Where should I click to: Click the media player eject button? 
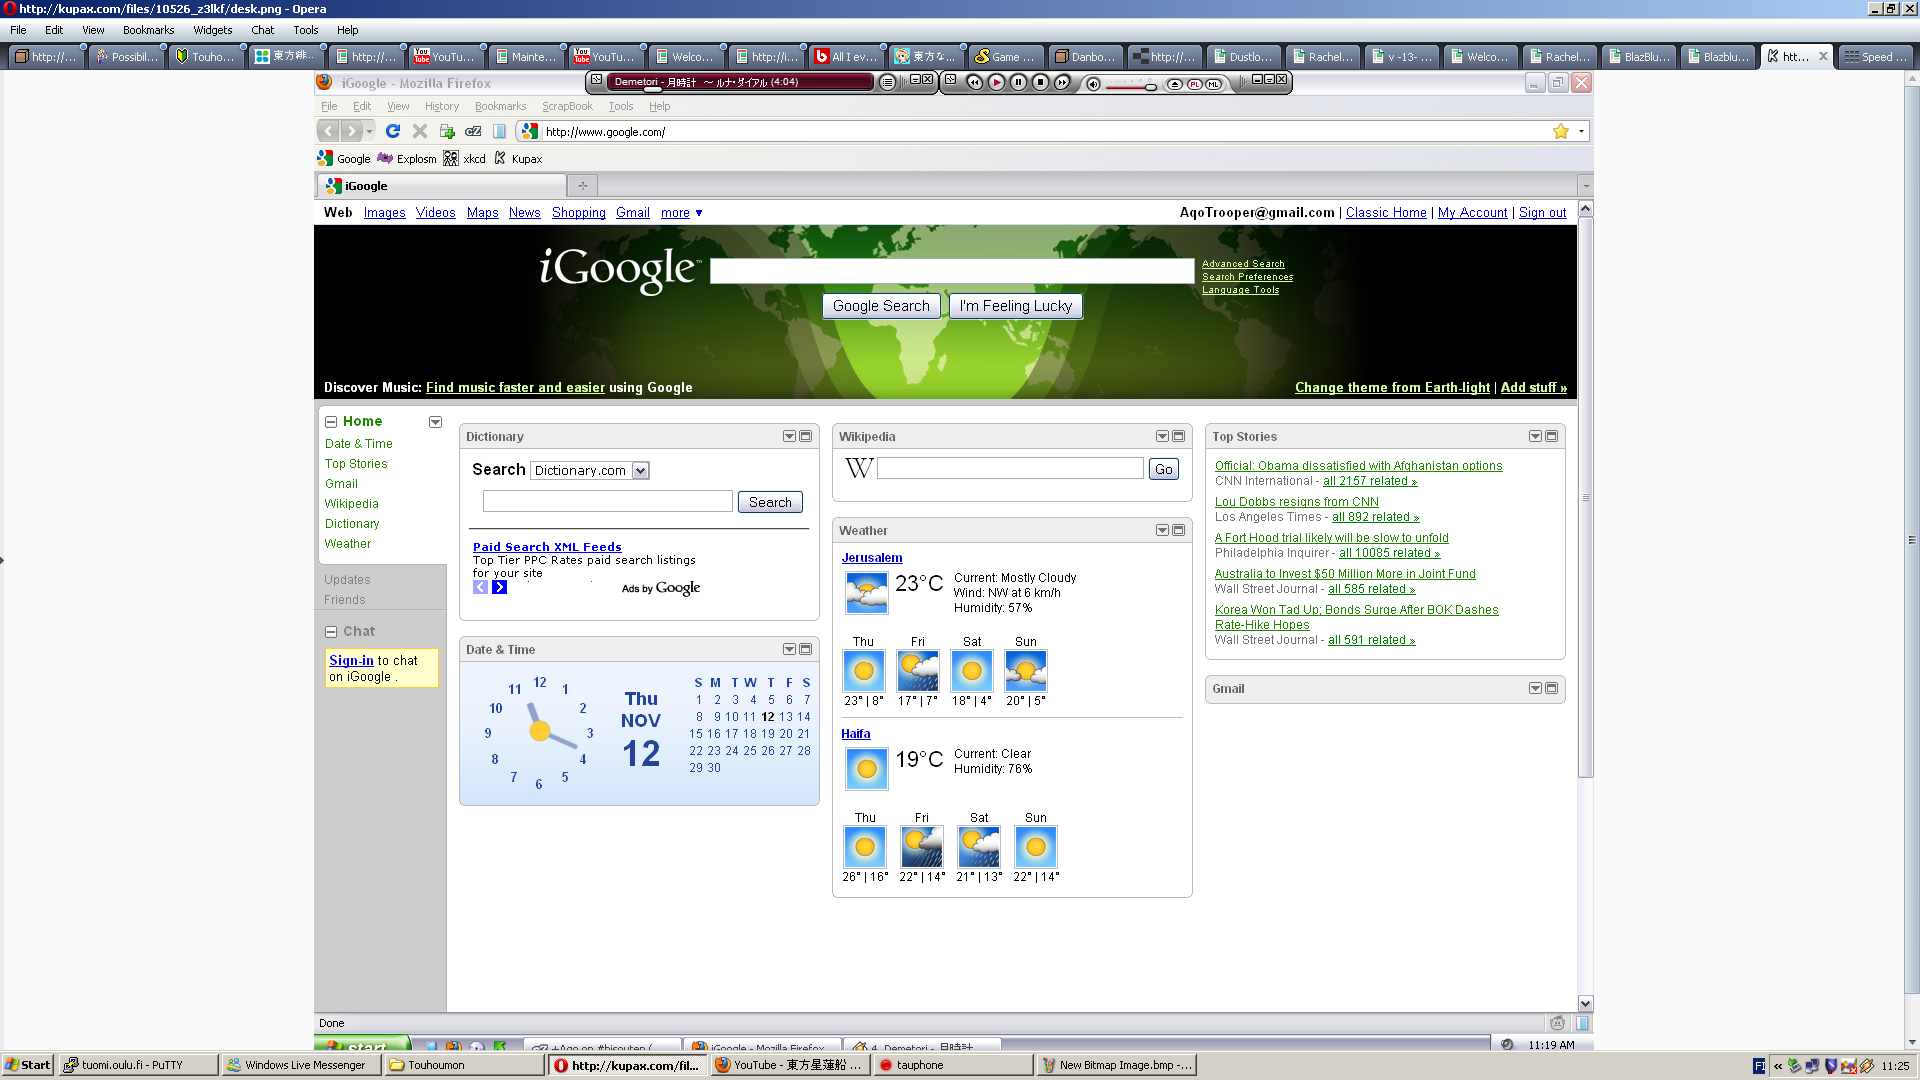(x=1175, y=84)
